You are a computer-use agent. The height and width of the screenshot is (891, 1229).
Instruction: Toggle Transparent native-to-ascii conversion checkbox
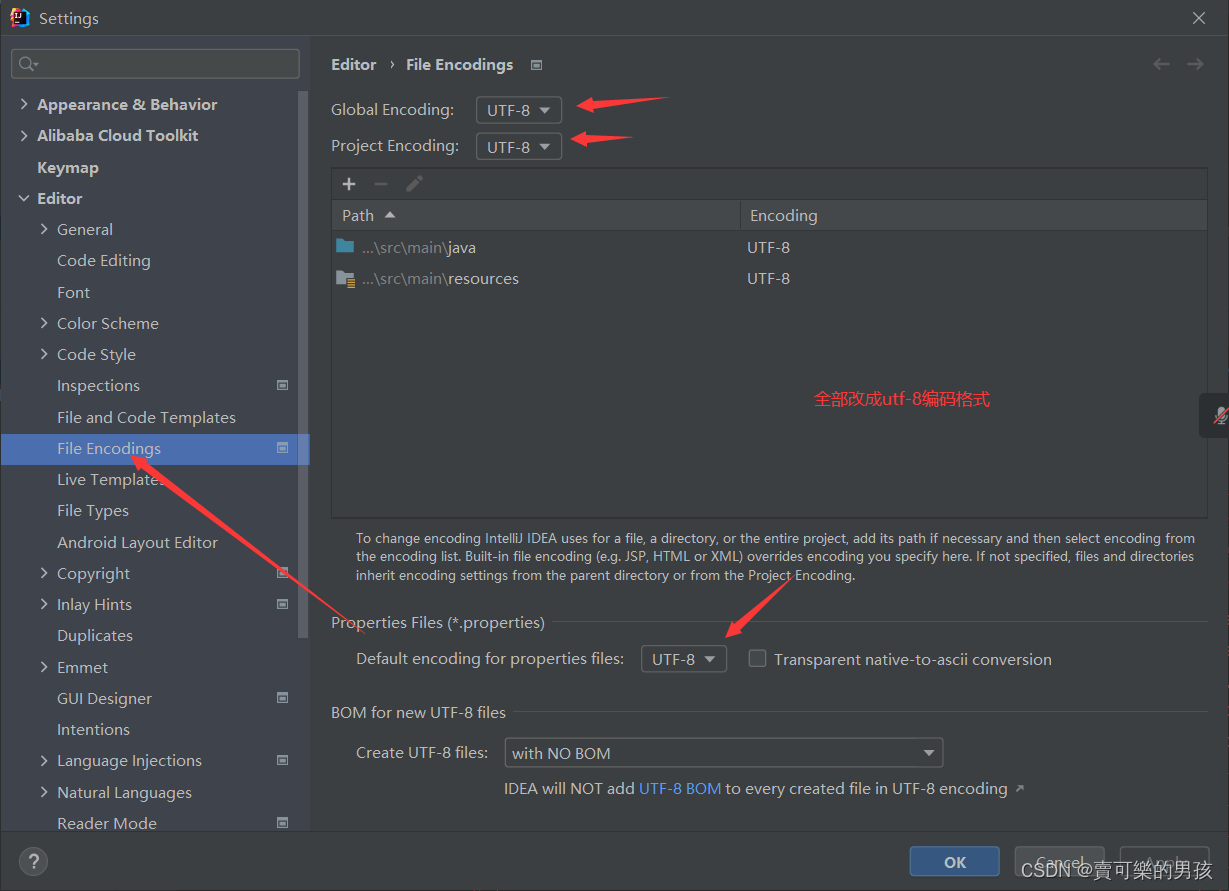(758, 659)
